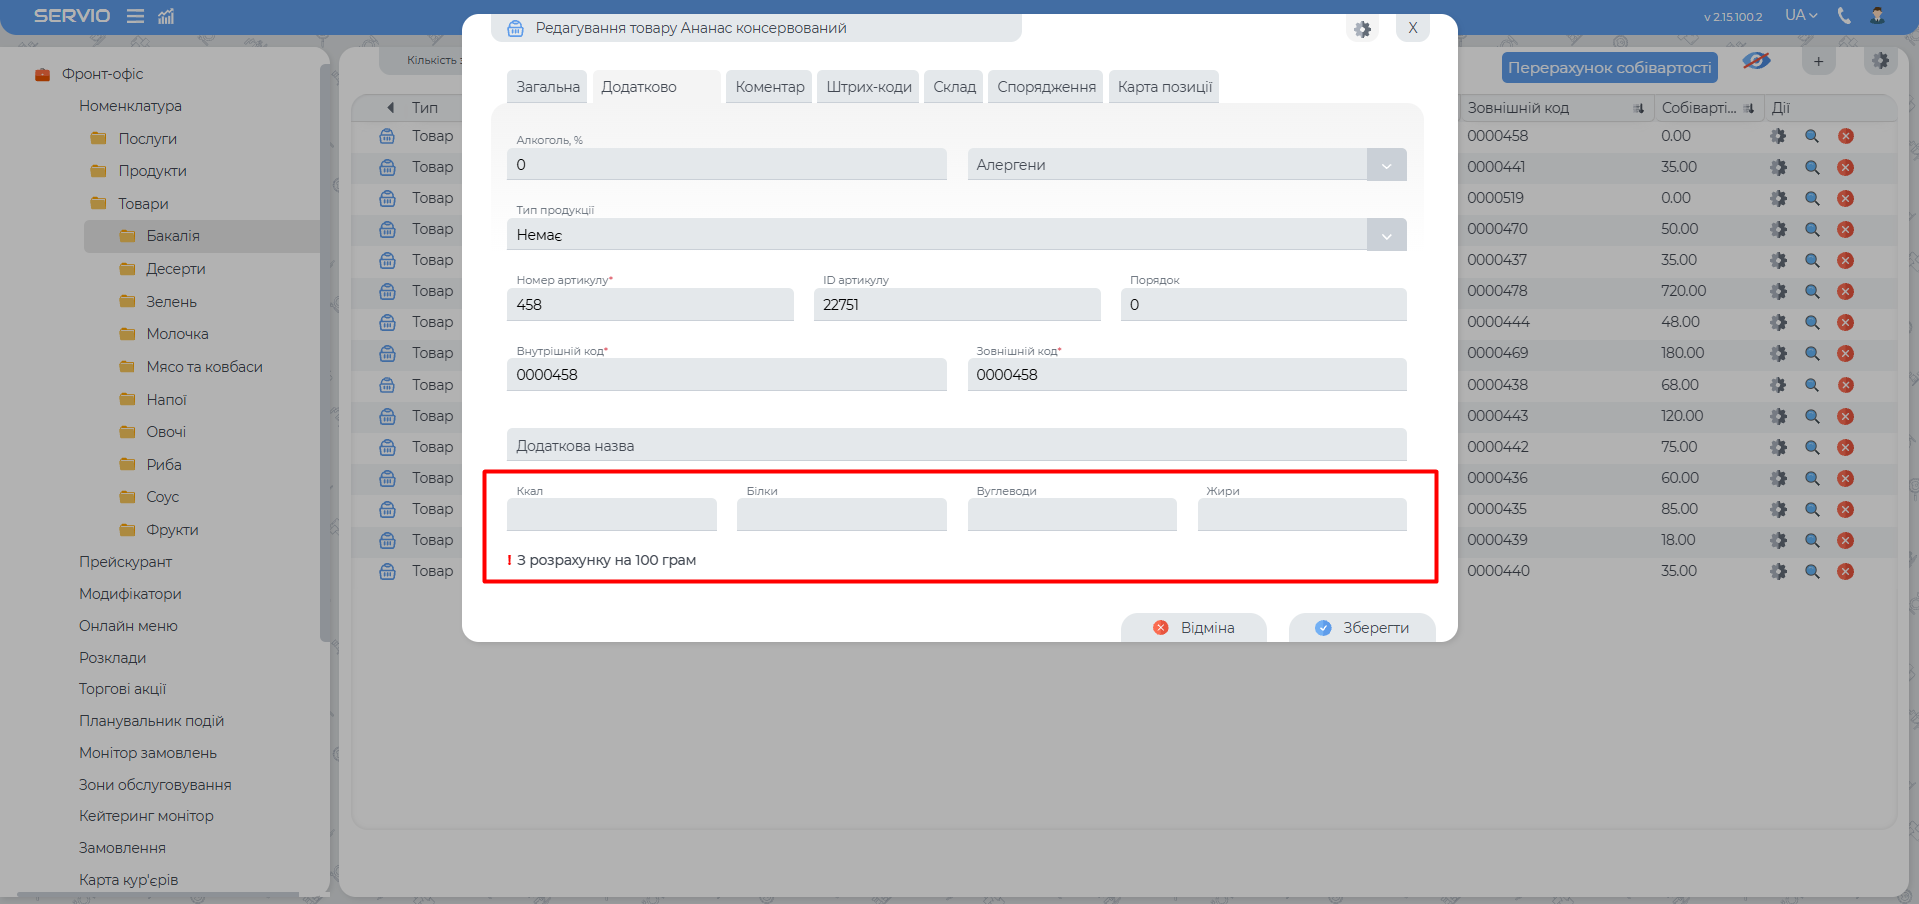Open the Карта позиції tab
The image size is (1919, 904).
point(1164,87)
